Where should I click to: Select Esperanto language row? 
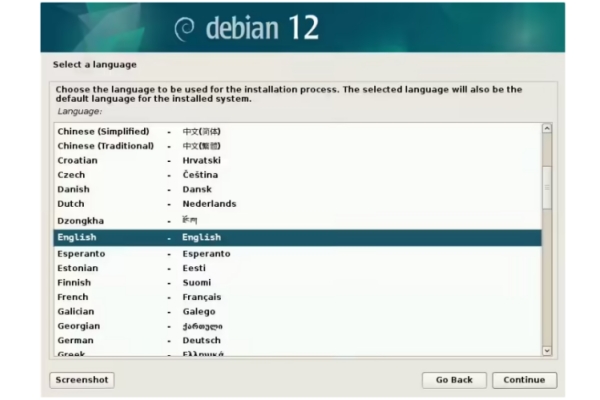(x=298, y=254)
